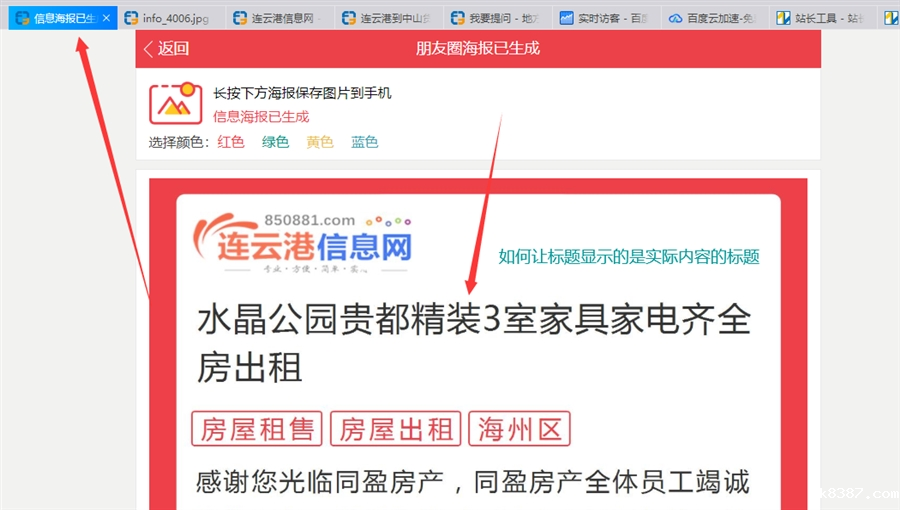Image resolution: width=900 pixels, height=510 pixels.
Task: Click the 房屋租售 tag
Action: 257,429
